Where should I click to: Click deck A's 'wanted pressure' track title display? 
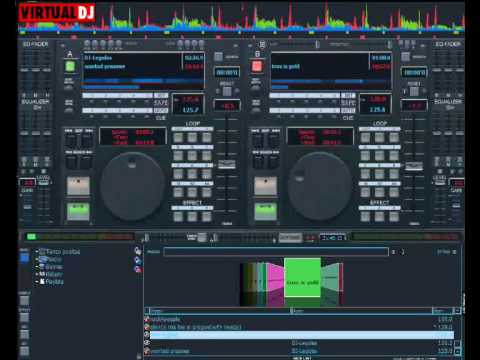coord(105,66)
